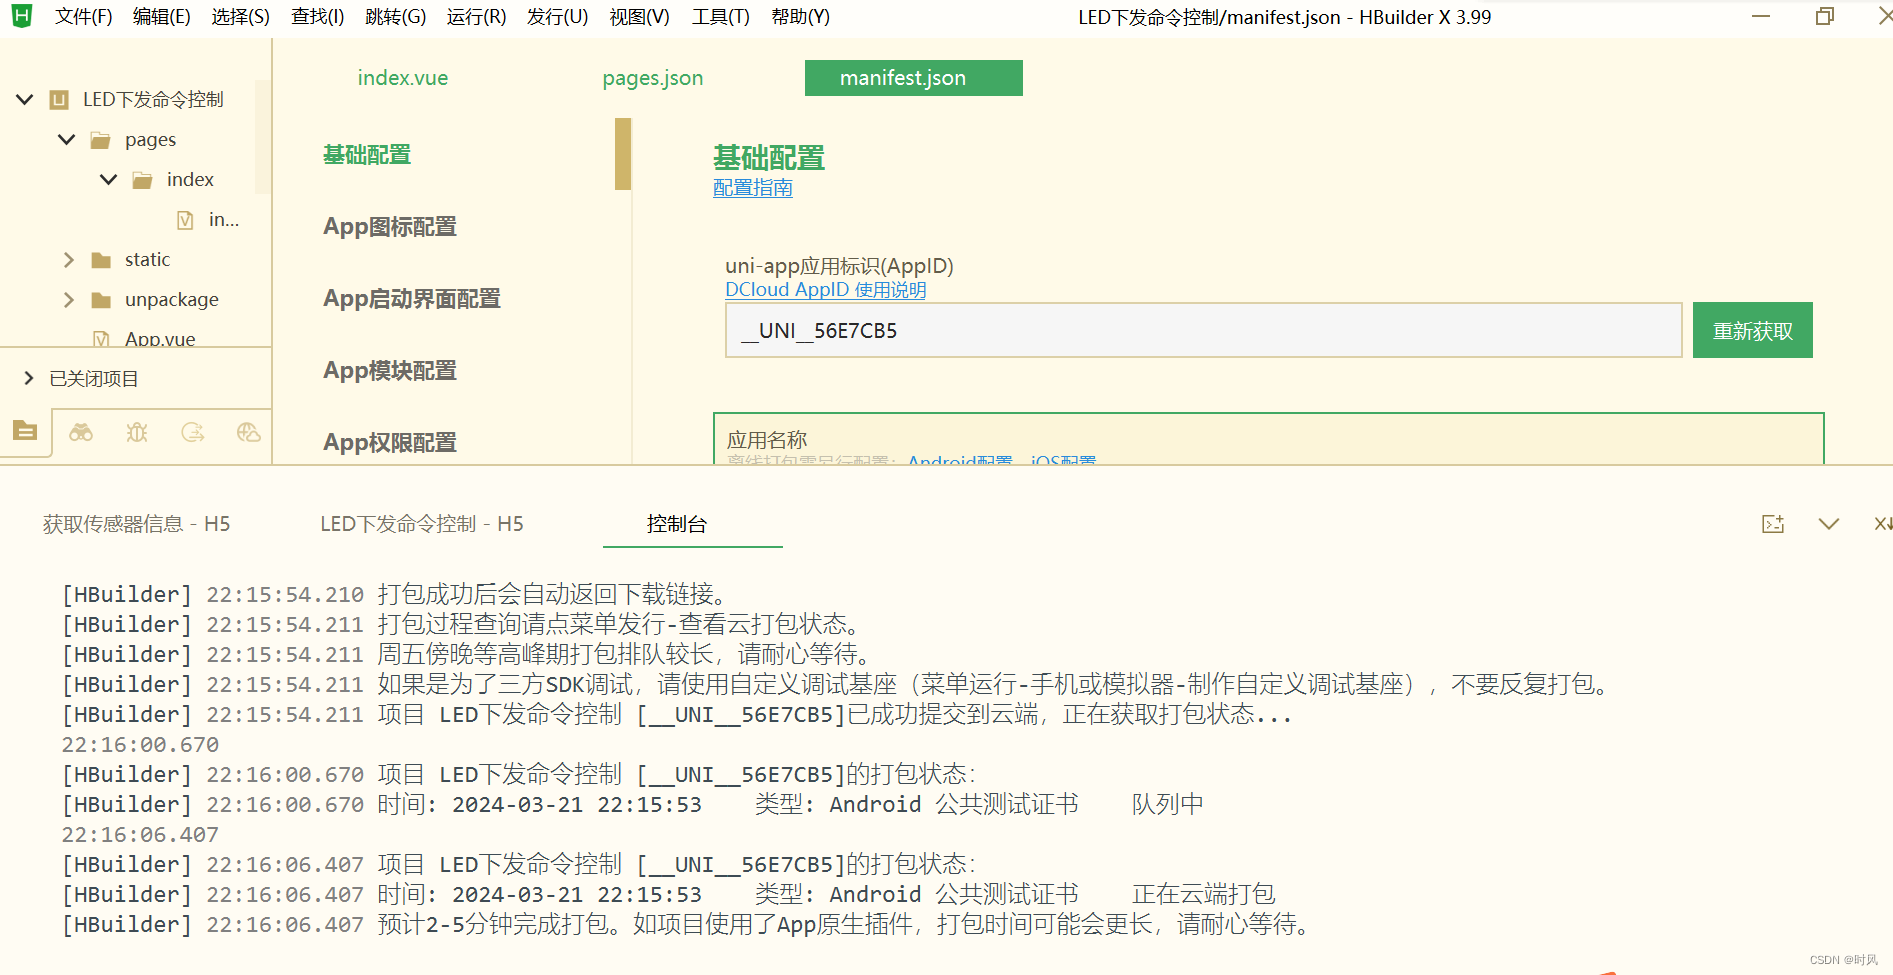Open the debug (bug) tool icon
Viewport: 1893px width, 975px height.
click(136, 431)
